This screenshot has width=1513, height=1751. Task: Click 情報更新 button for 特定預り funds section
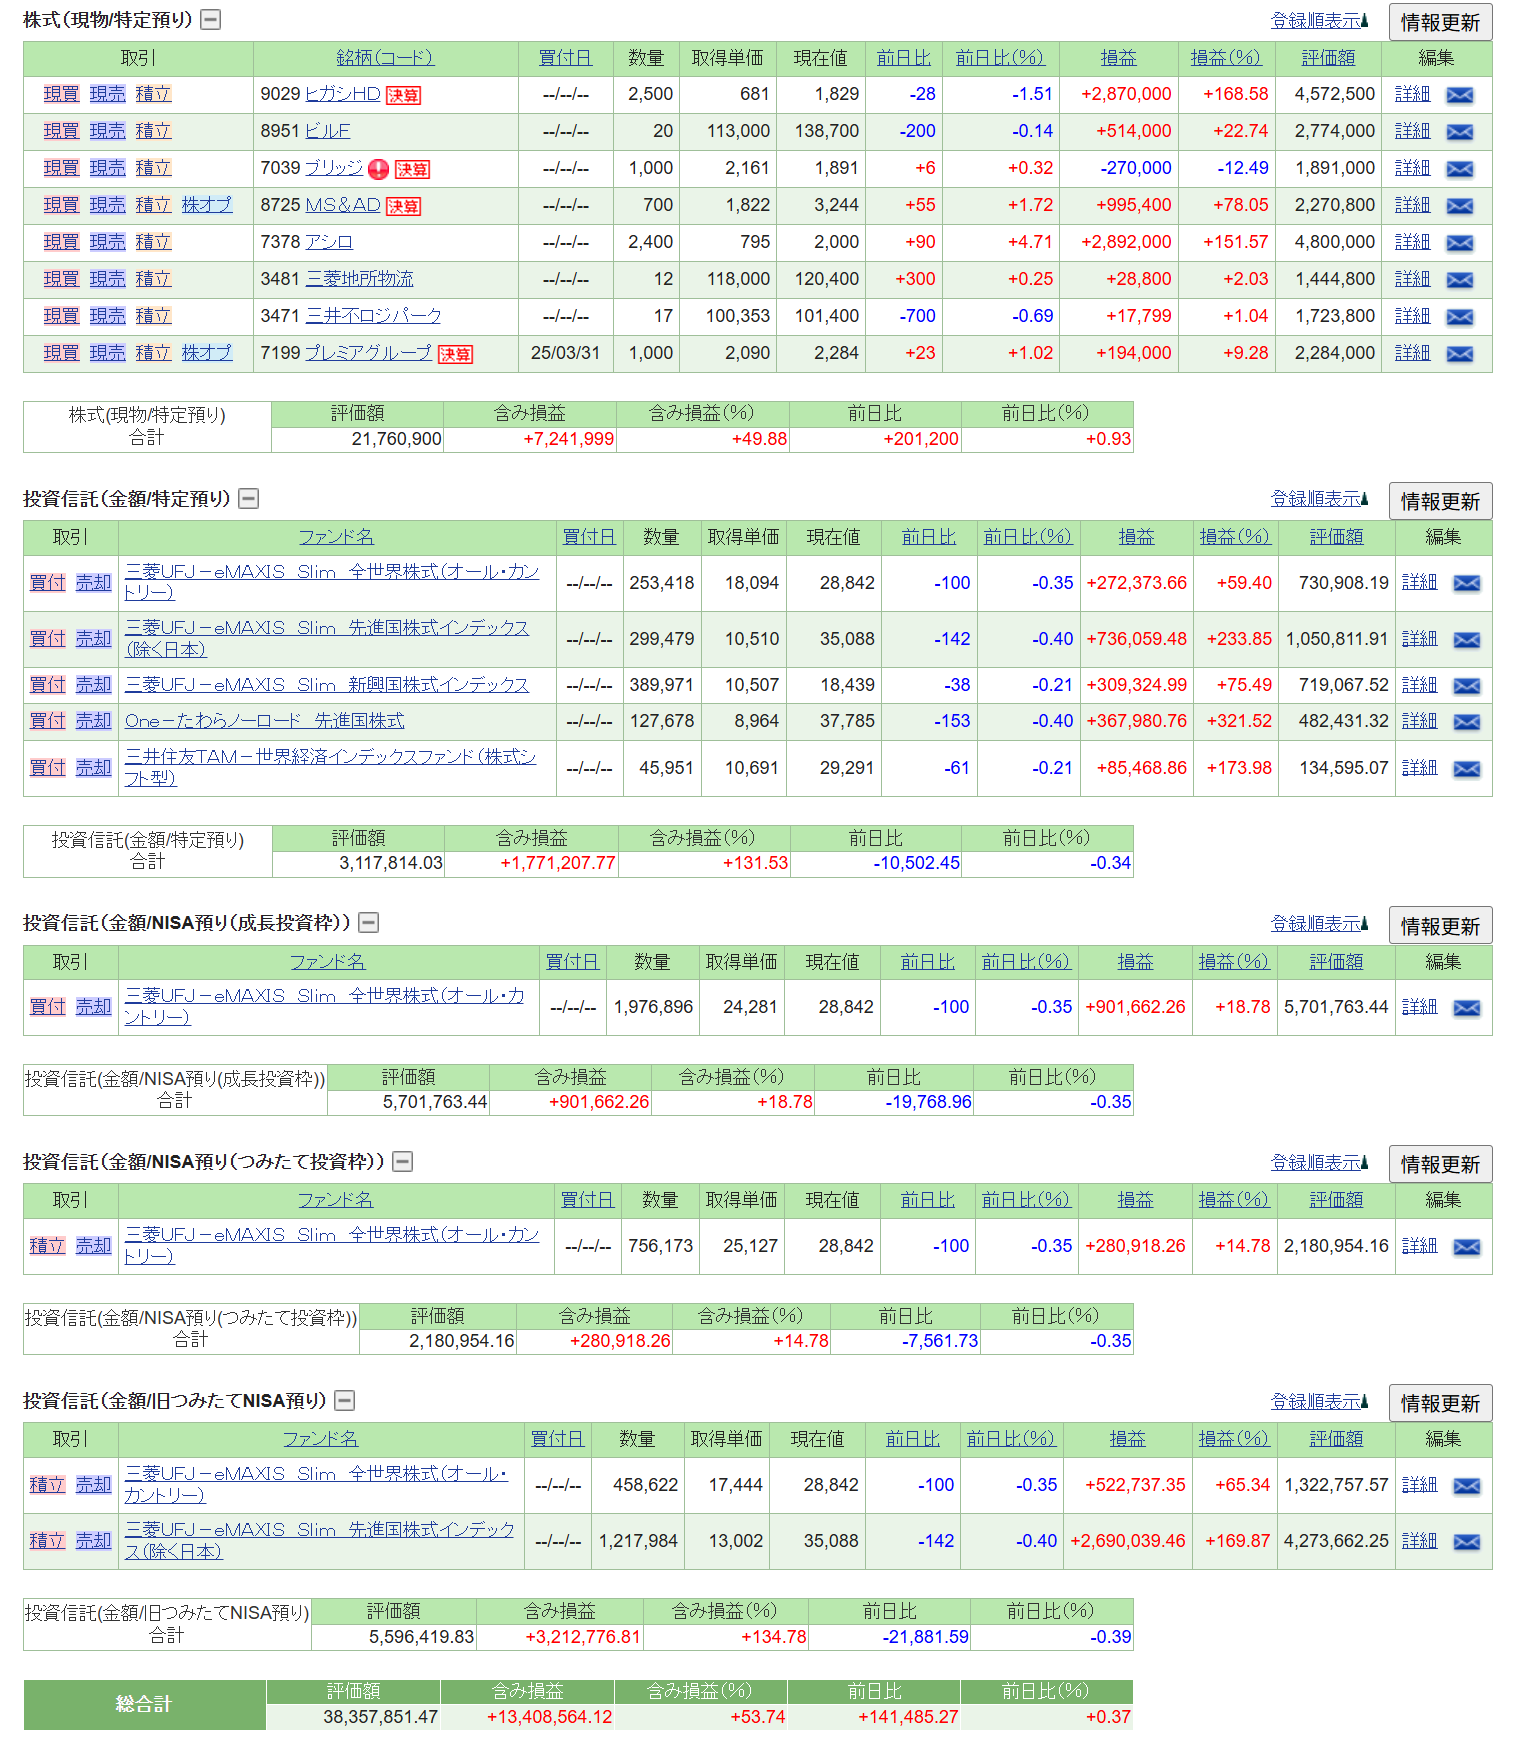pos(1440,501)
